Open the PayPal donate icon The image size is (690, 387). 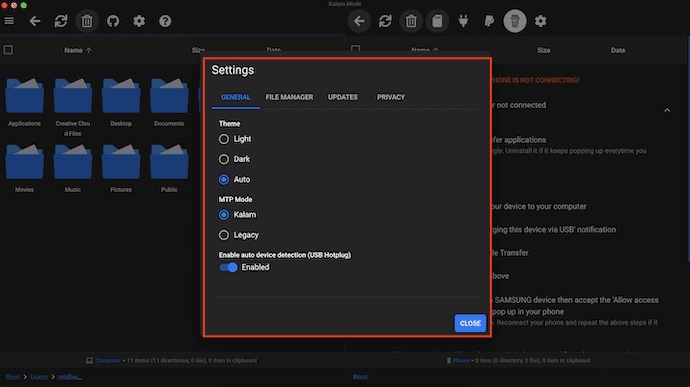point(489,21)
